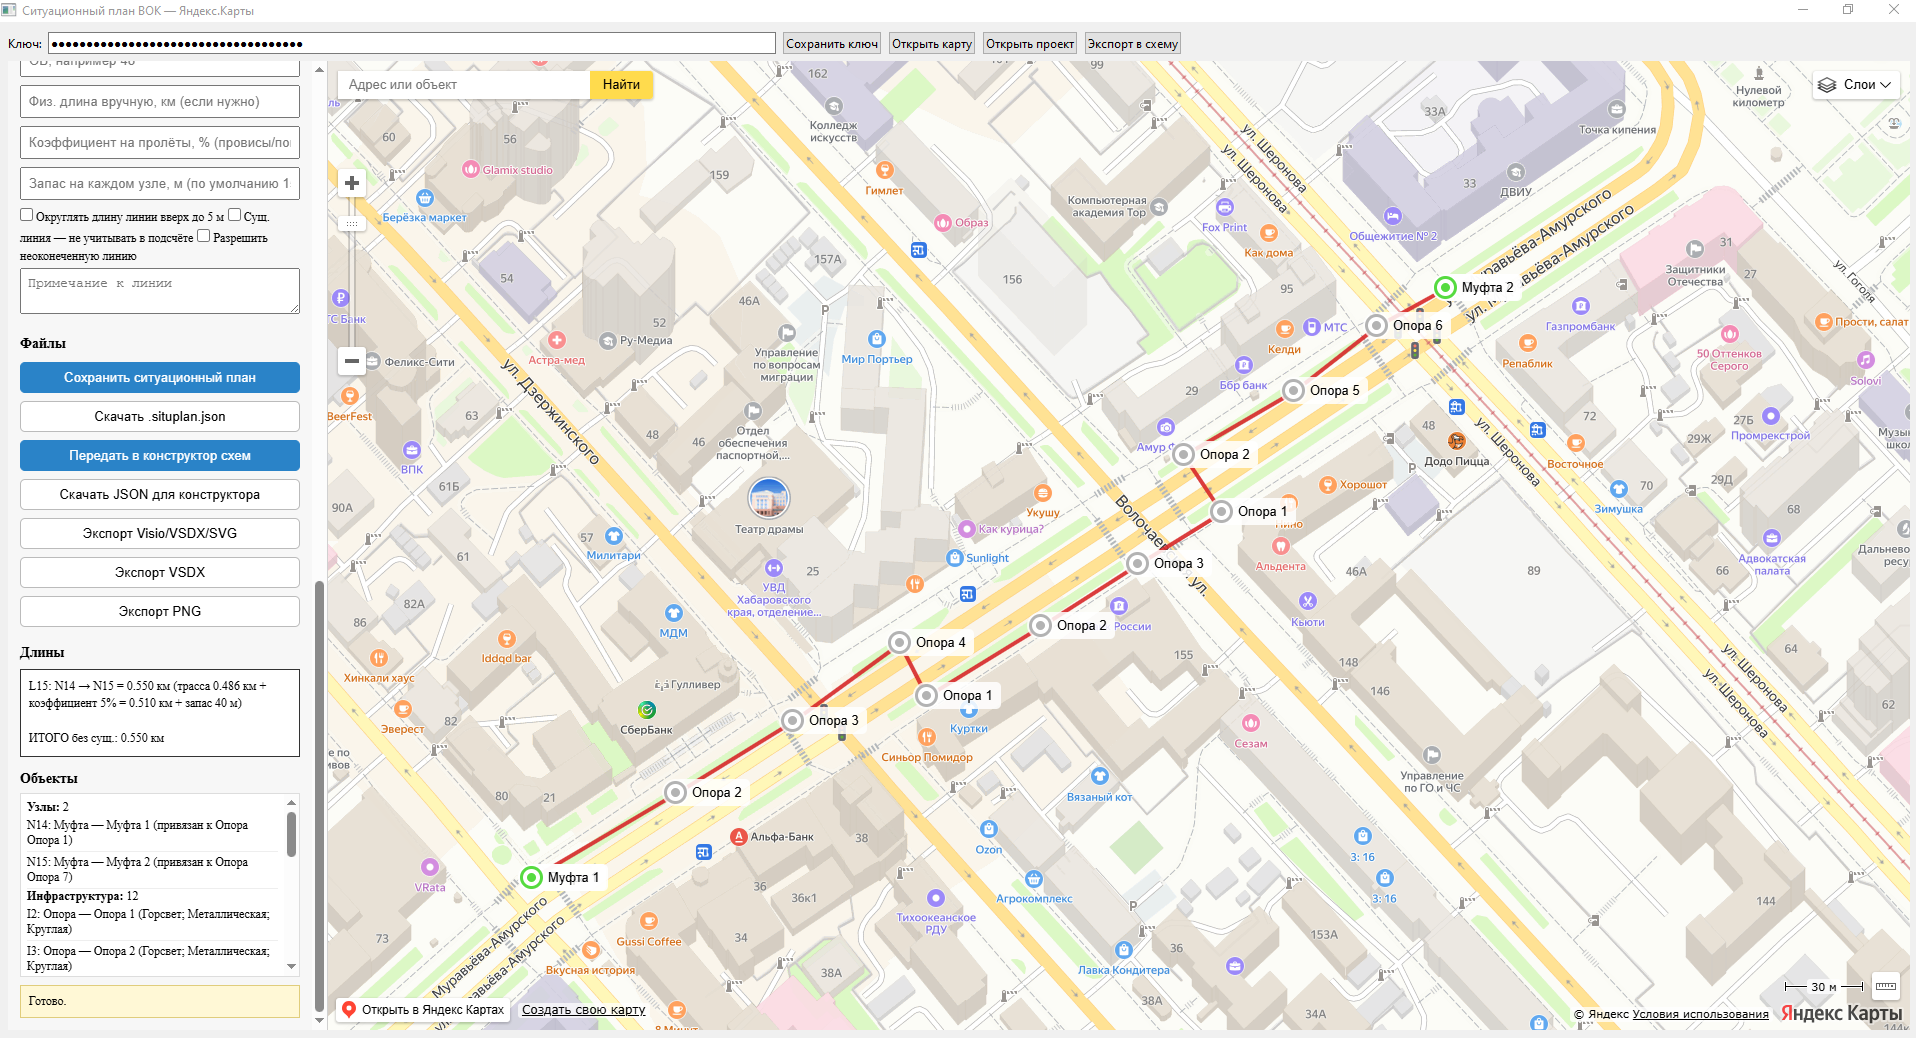1916x1038 pixels.
Task: Click the Милитари shop marker
Action: tap(614, 536)
